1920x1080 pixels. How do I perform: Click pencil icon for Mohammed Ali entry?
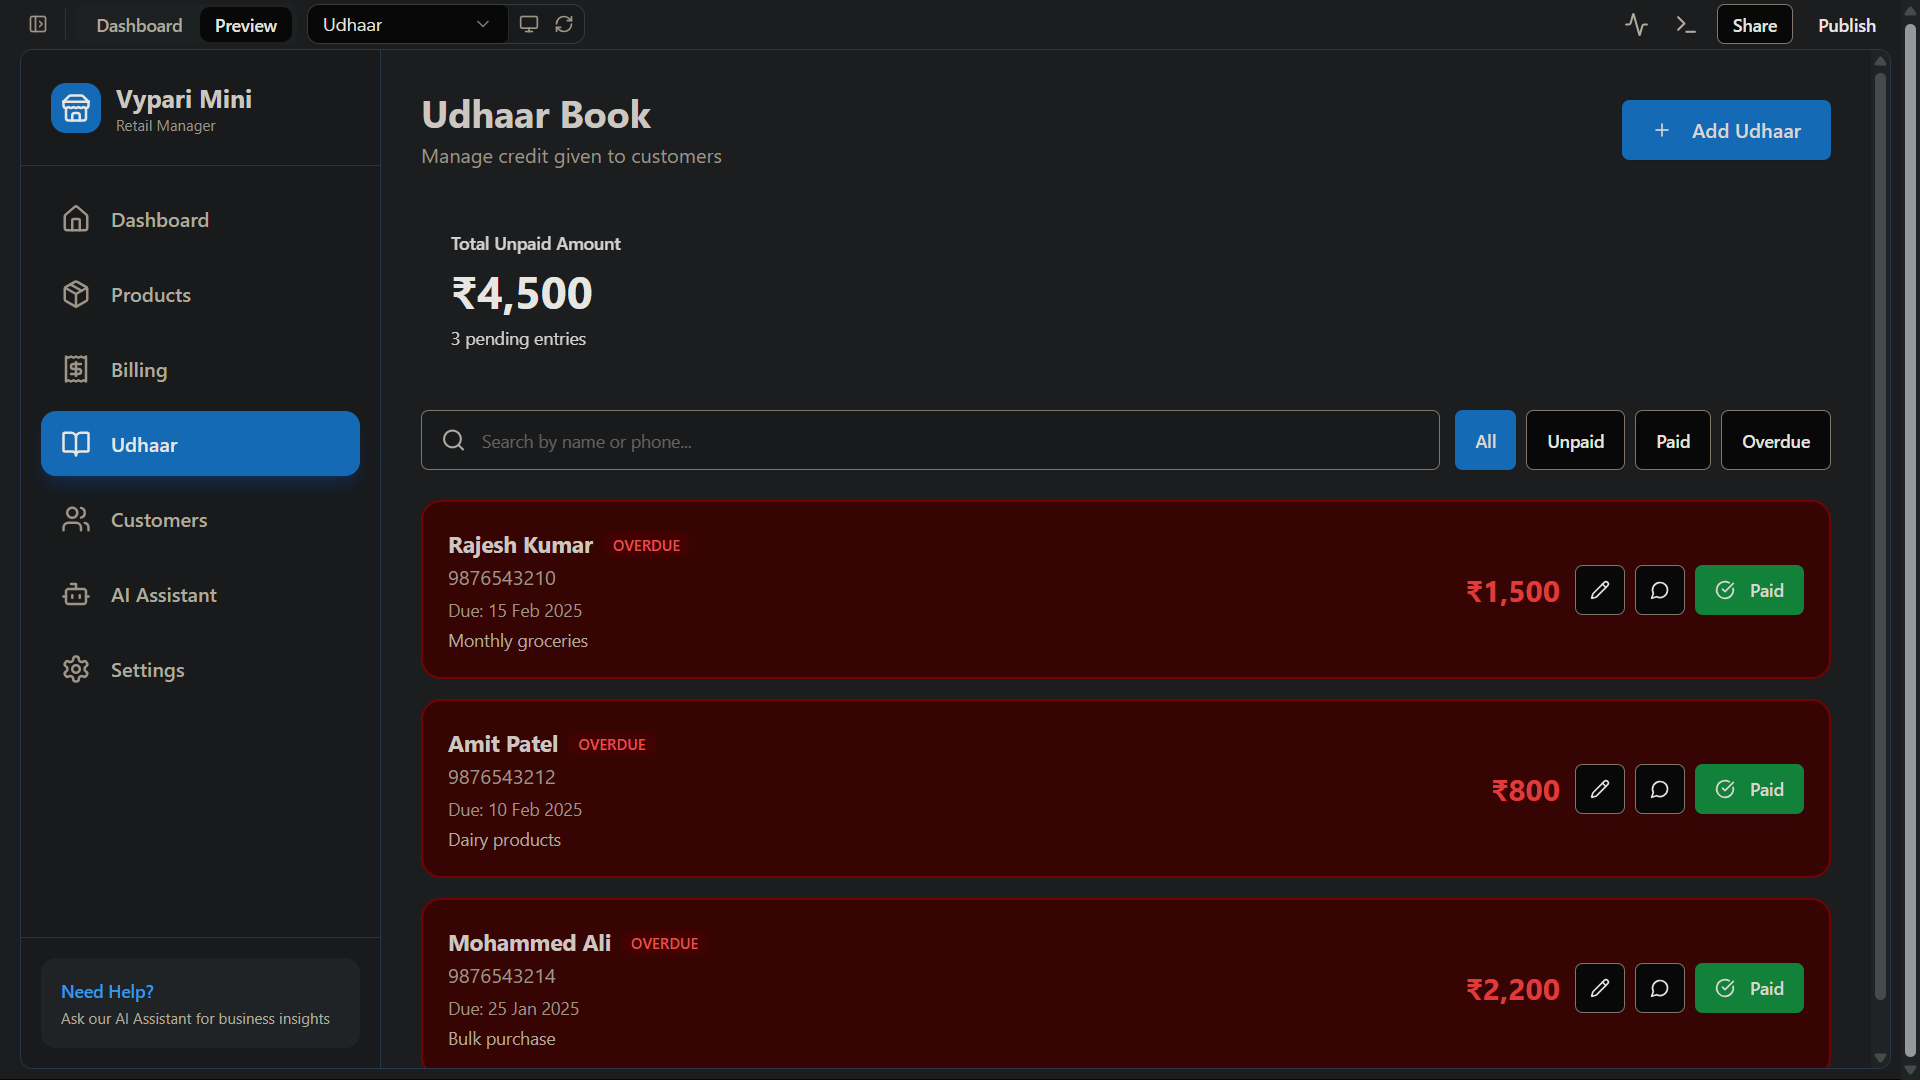(1599, 988)
